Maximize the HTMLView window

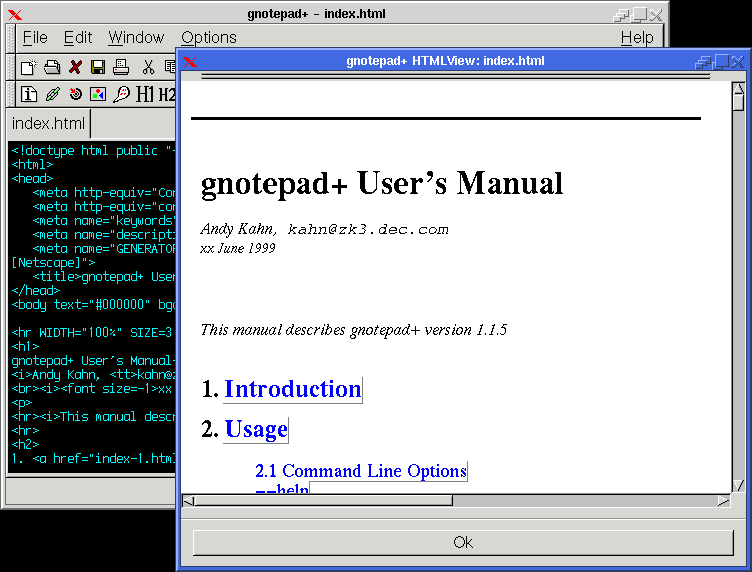721,61
